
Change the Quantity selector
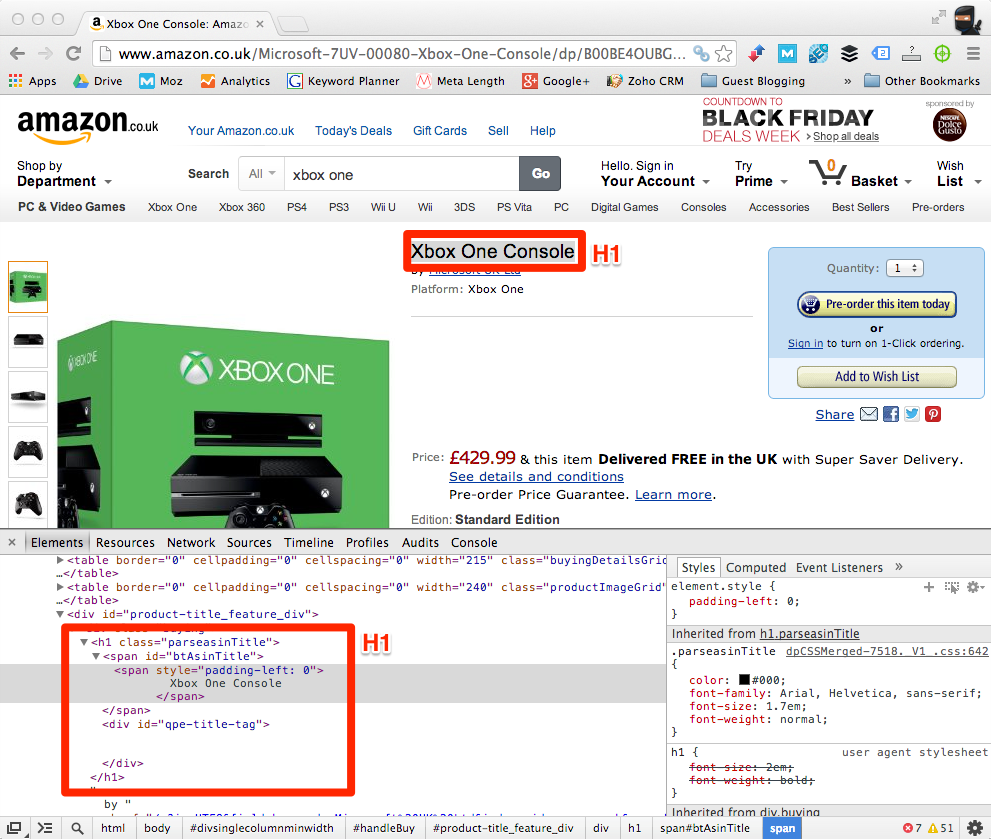tap(904, 268)
